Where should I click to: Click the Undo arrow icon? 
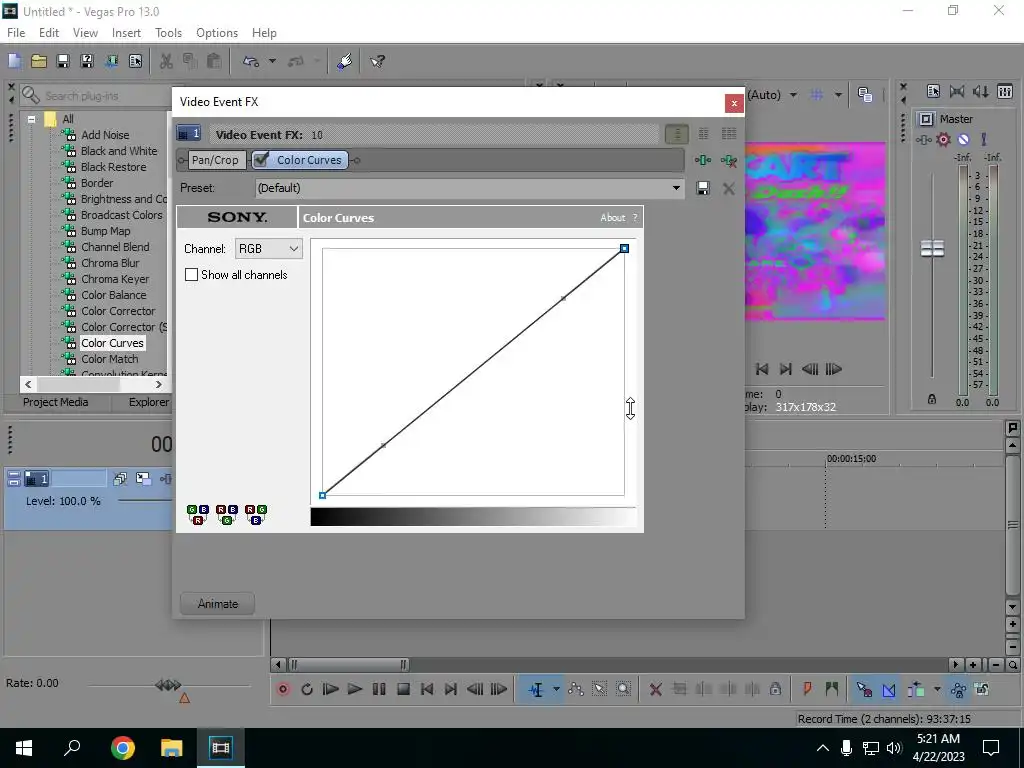(x=251, y=61)
